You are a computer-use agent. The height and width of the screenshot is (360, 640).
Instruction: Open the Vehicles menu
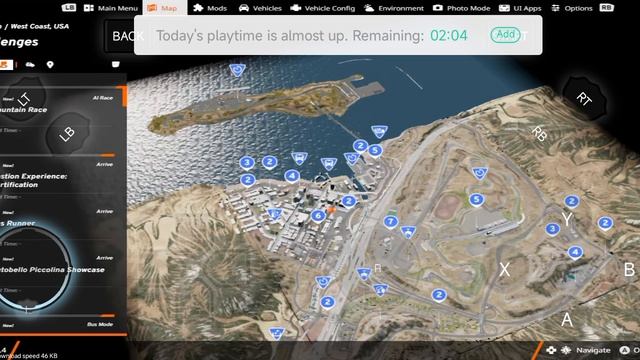[260, 8]
